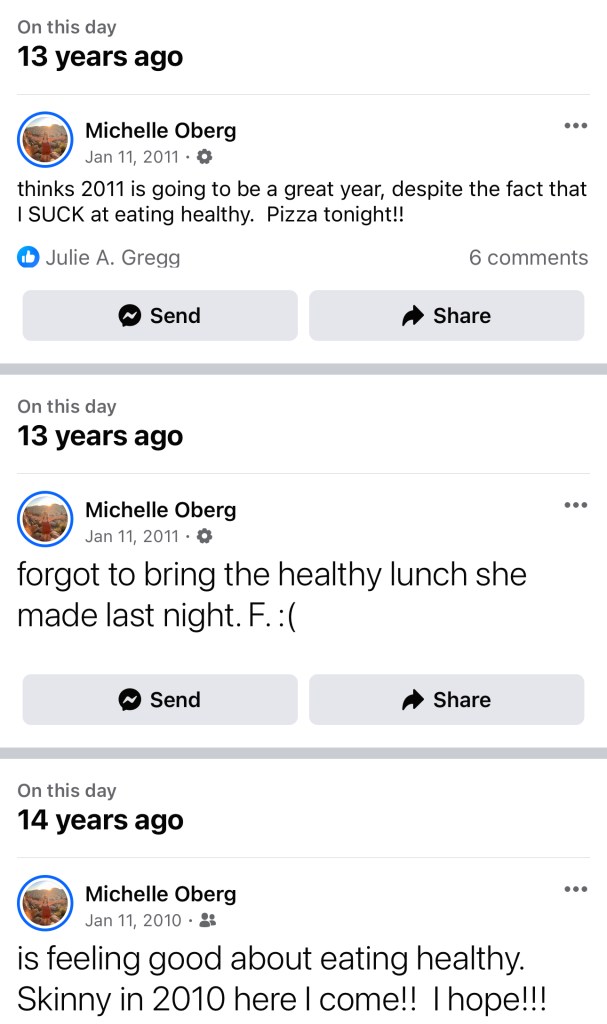
Task: Click privacy gear icon on lunch post
Action: [x=205, y=537]
